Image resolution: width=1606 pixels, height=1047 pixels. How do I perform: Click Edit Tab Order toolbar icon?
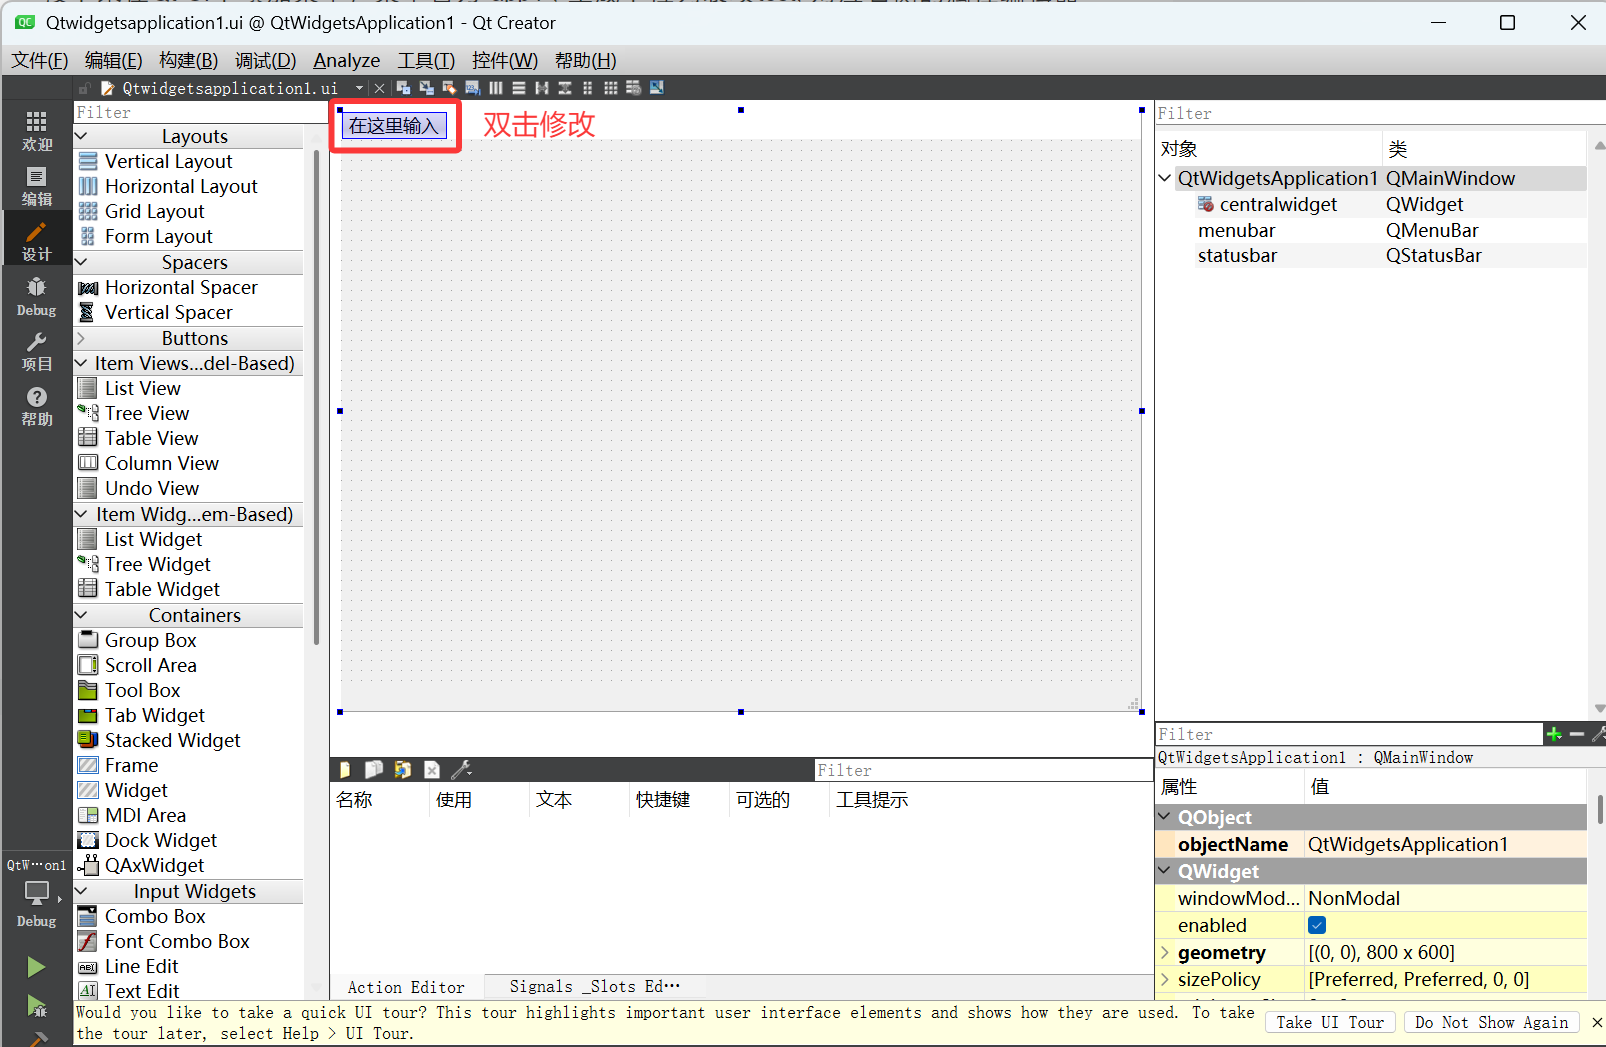click(473, 88)
